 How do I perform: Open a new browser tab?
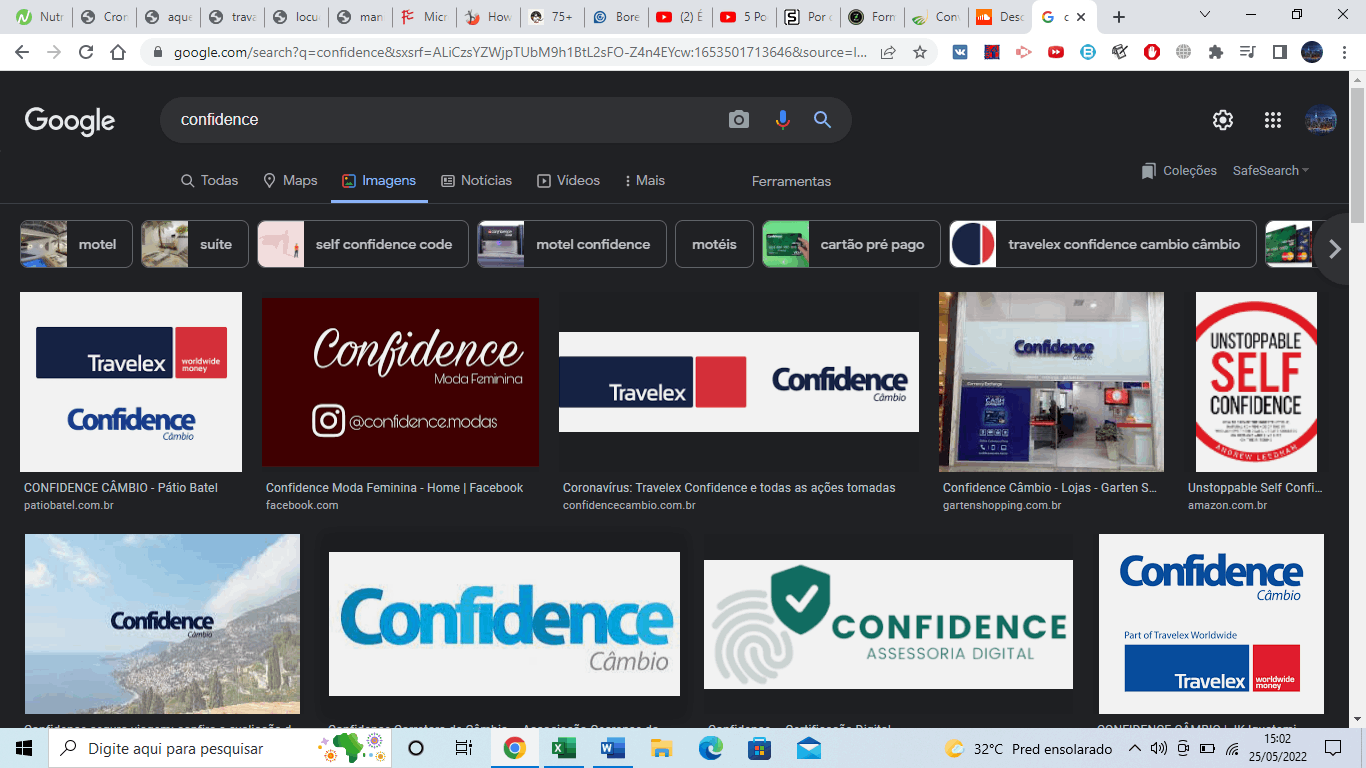pyautogui.click(x=1119, y=17)
